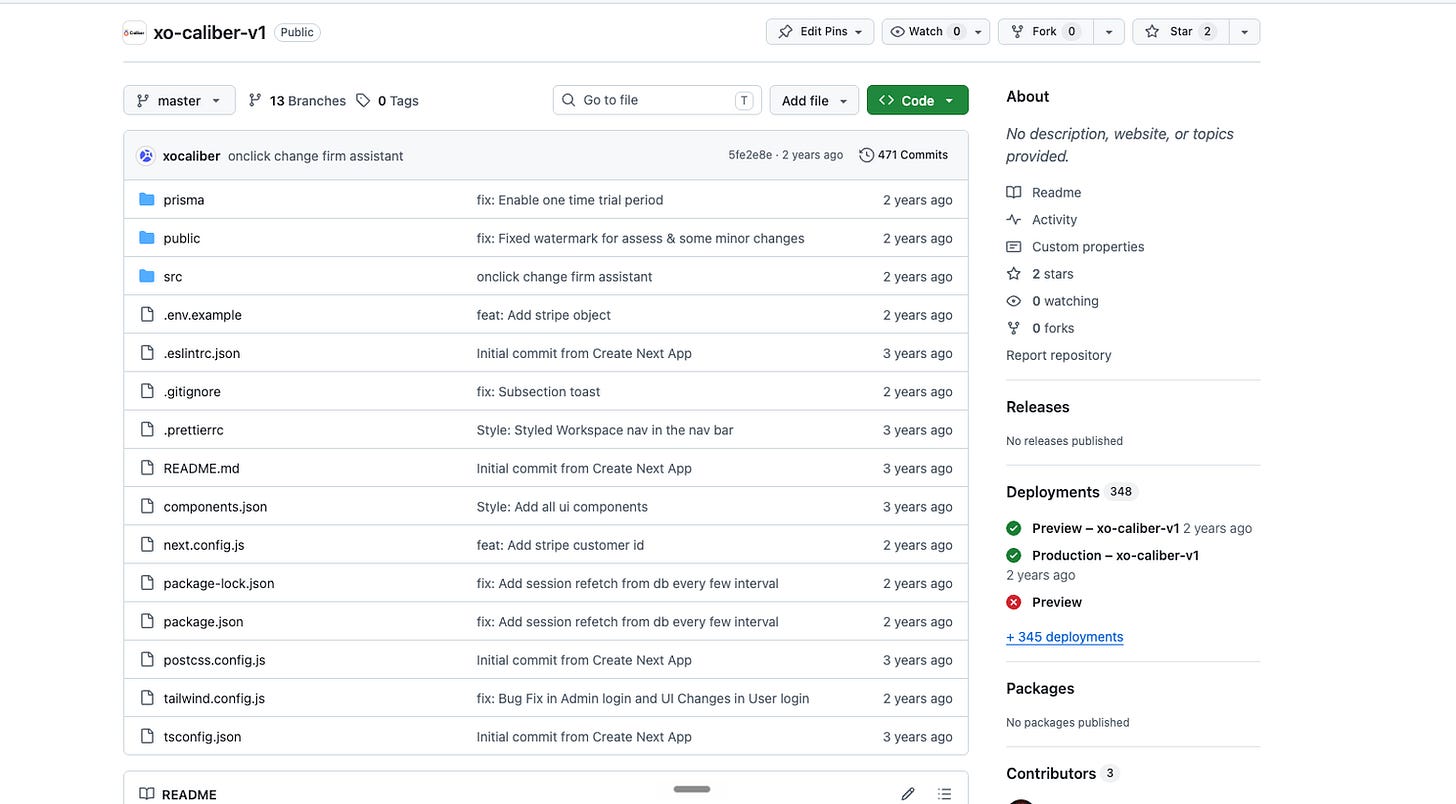The image size is (1456, 804).
Task: Click the file icon beside .gitignore
Action: coord(147,391)
